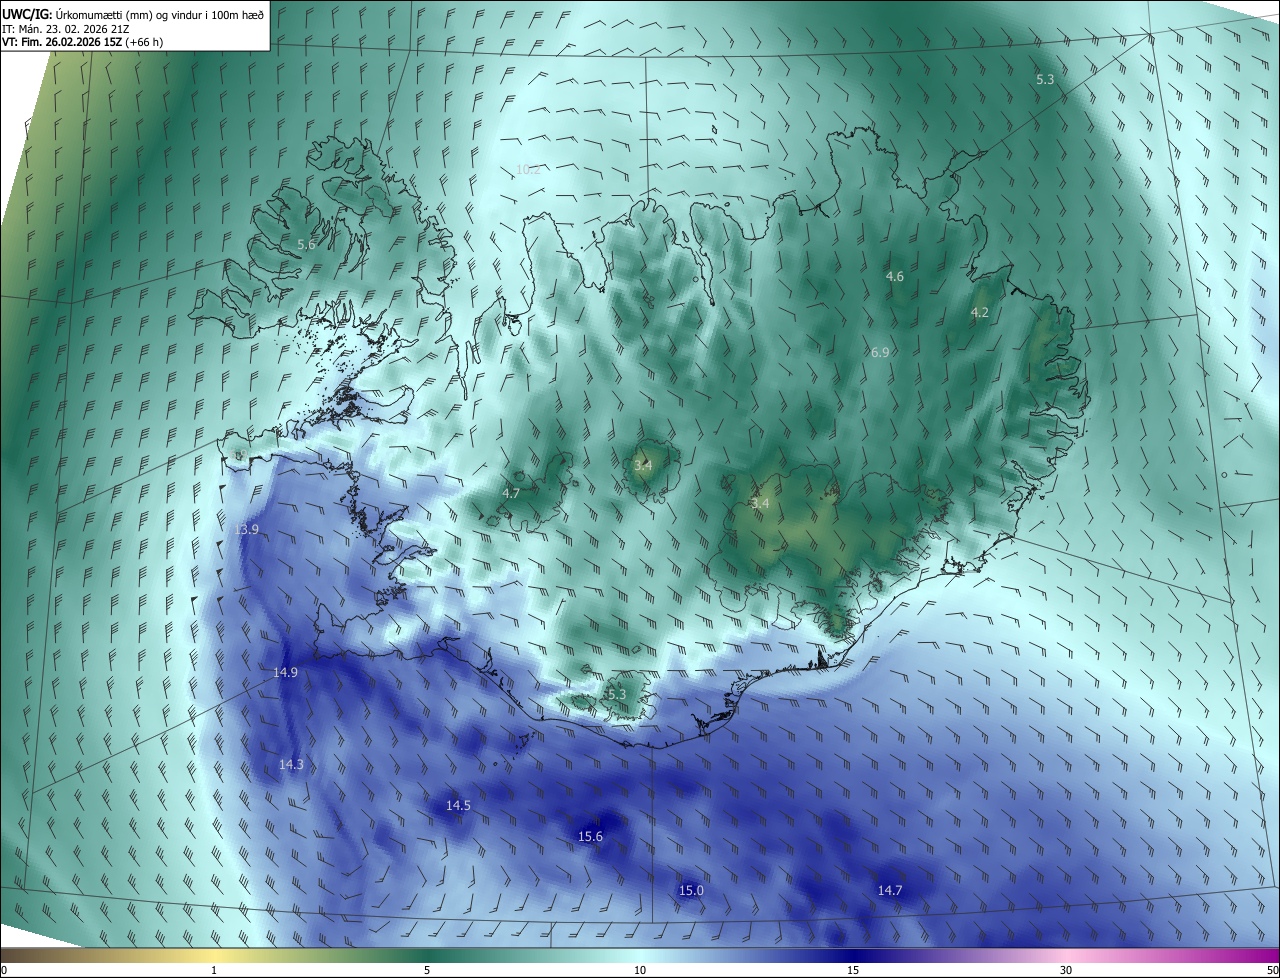Click the valid time line 'VT: Fim. 26.02.2026 15Z (+66 h)'
The image size is (1280, 978).
[83, 42]
